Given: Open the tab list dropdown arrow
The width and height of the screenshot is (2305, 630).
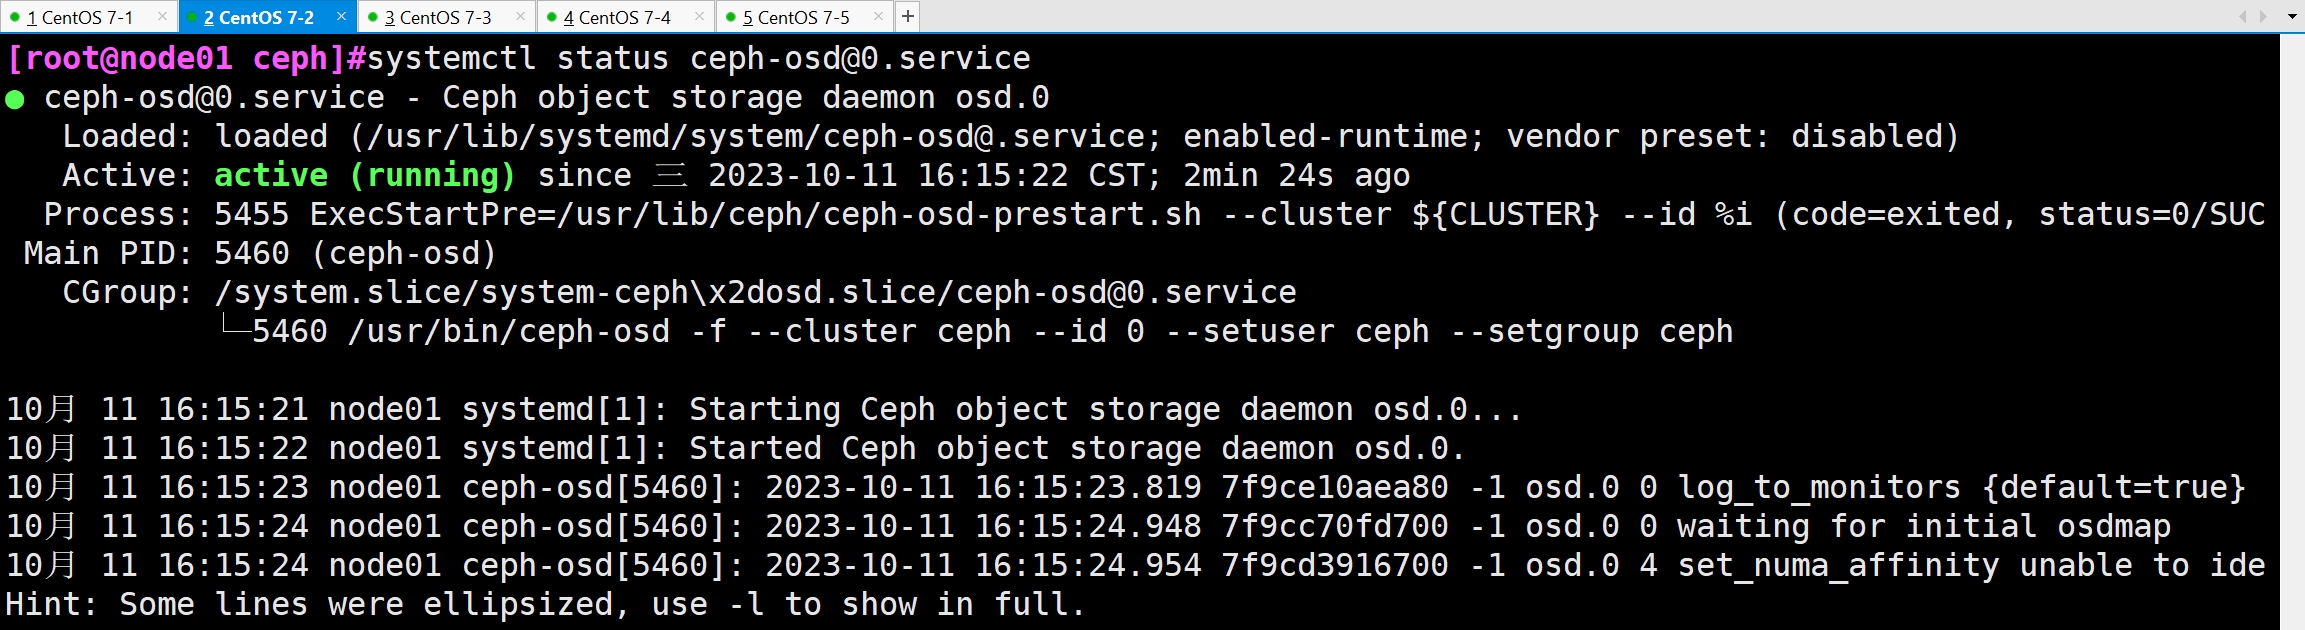Looking at the screenshot, I should click(x=2292, y=16).
